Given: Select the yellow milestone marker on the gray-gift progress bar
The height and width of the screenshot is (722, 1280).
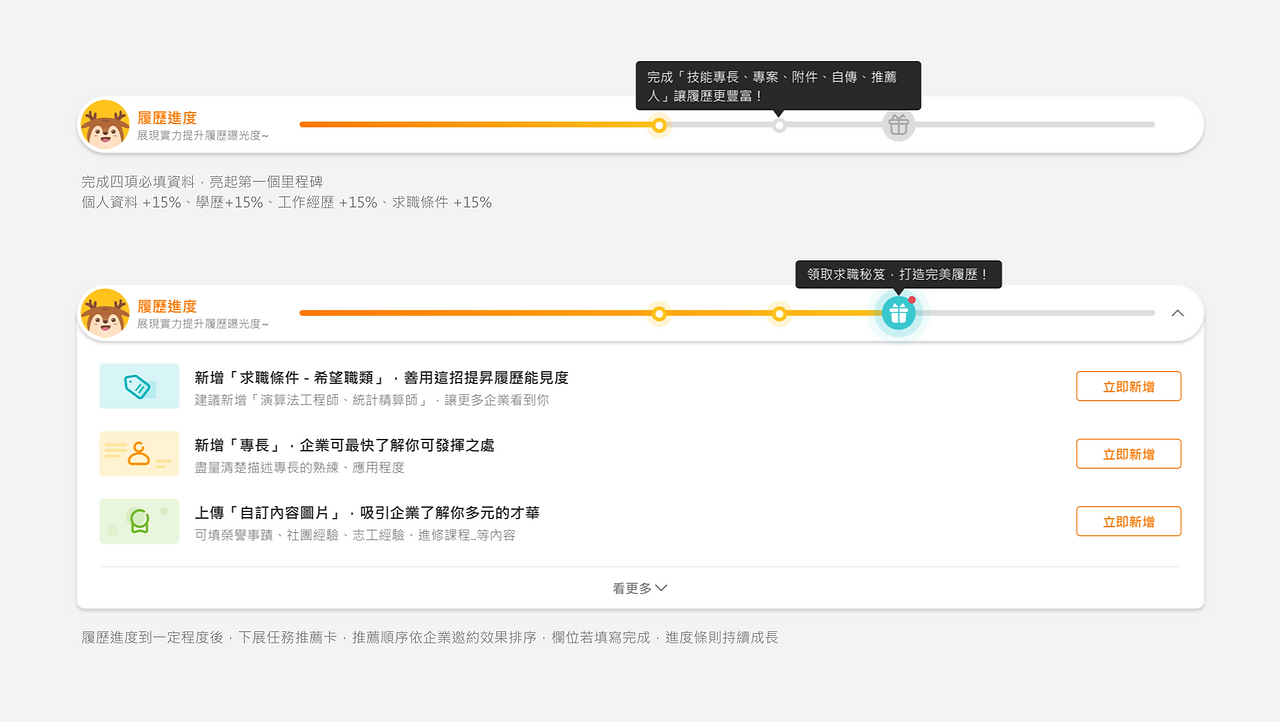Looking at the screenshot, I should click(659, 125).
